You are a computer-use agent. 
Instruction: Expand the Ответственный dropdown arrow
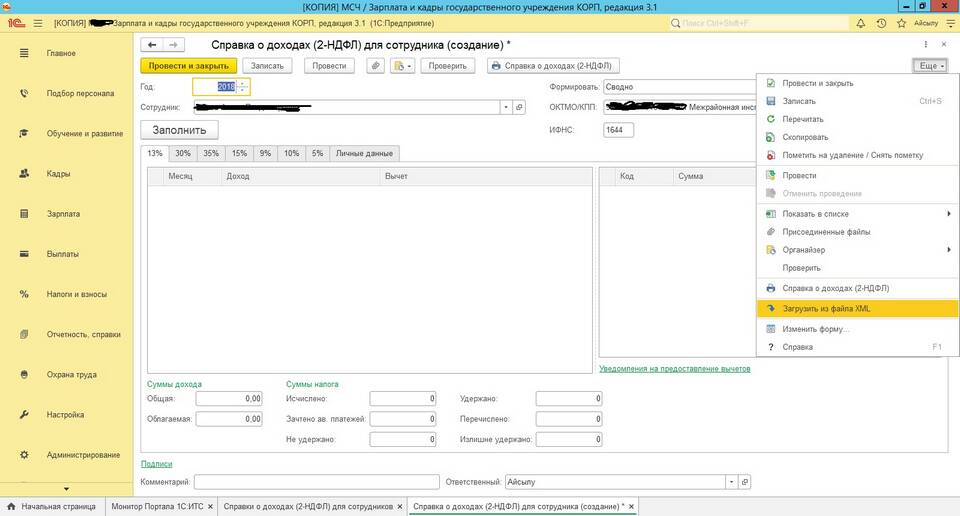click(731, 482)
